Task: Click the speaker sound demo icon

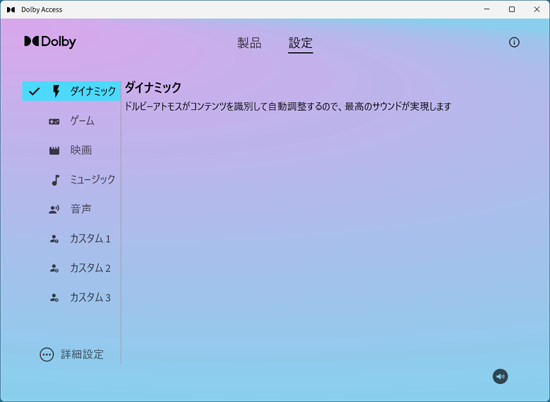Action: (x=500, y=376)
